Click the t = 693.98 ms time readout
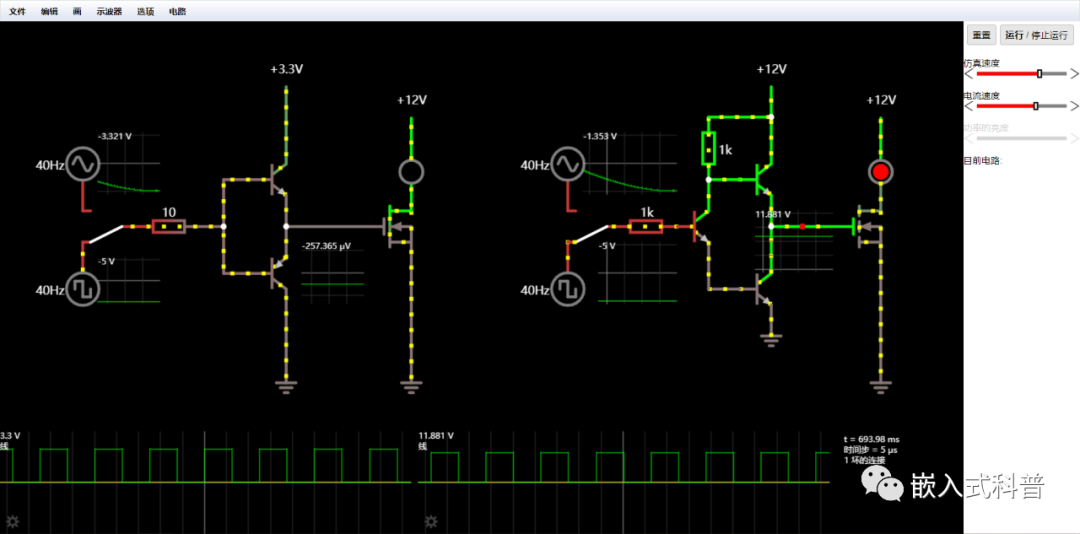This screenshot has height=534, width=1080. tap(871, 439)
